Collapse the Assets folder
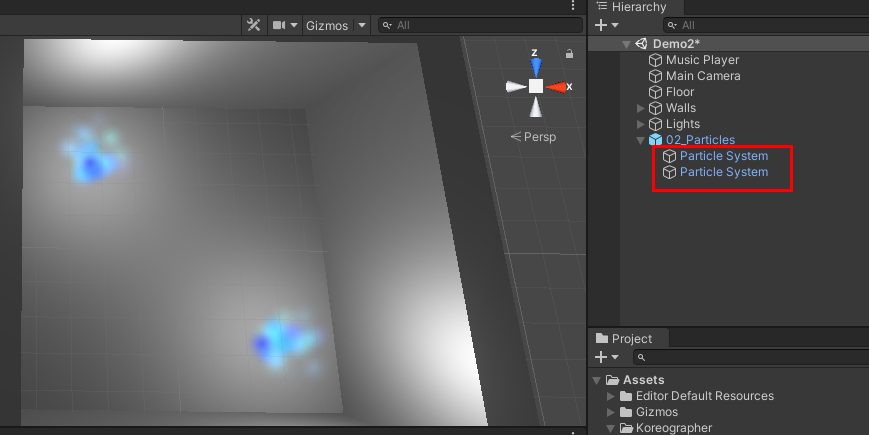Screen dimensions: 869x435 pyautogui.click(x=597, y=381)
